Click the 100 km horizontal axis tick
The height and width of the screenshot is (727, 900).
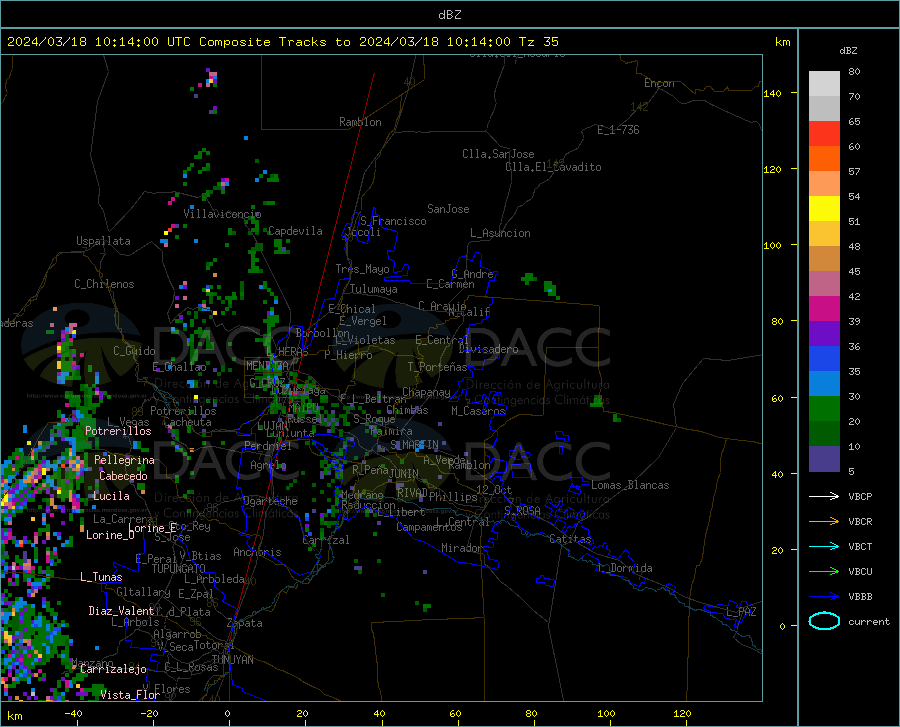tap(606, 714)
